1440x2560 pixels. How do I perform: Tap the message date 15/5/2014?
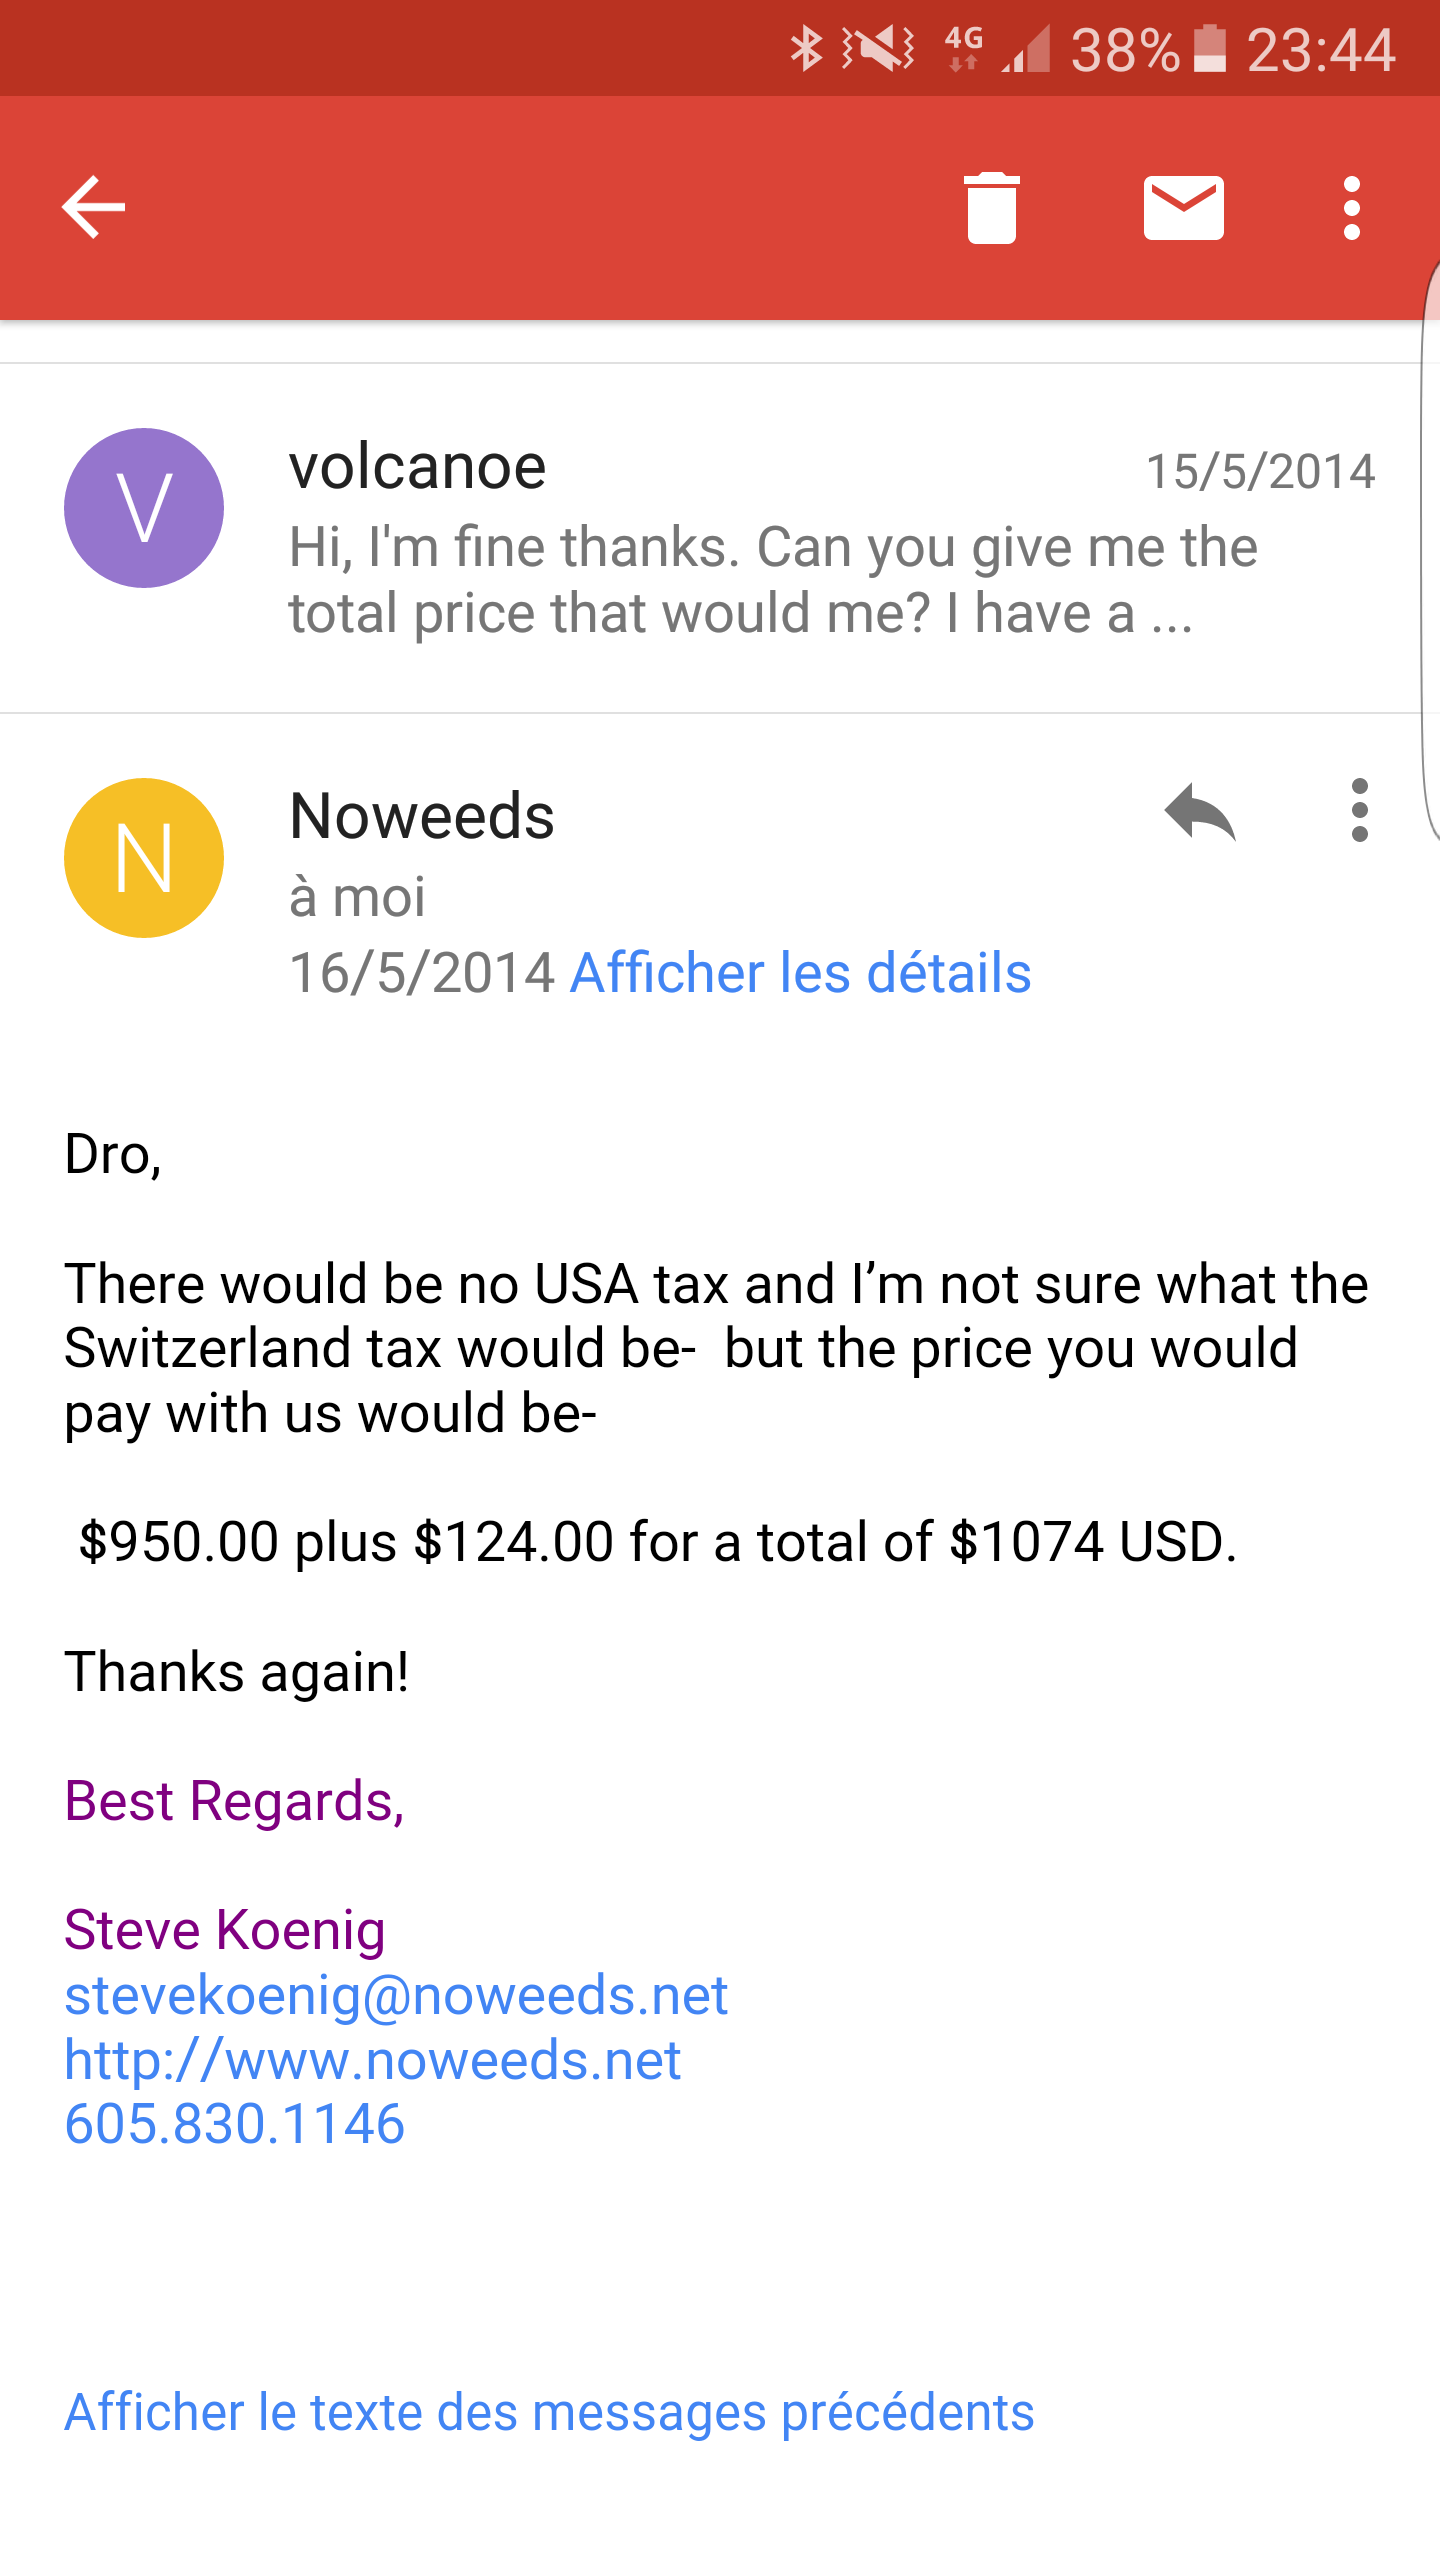tap(1260, 471)
